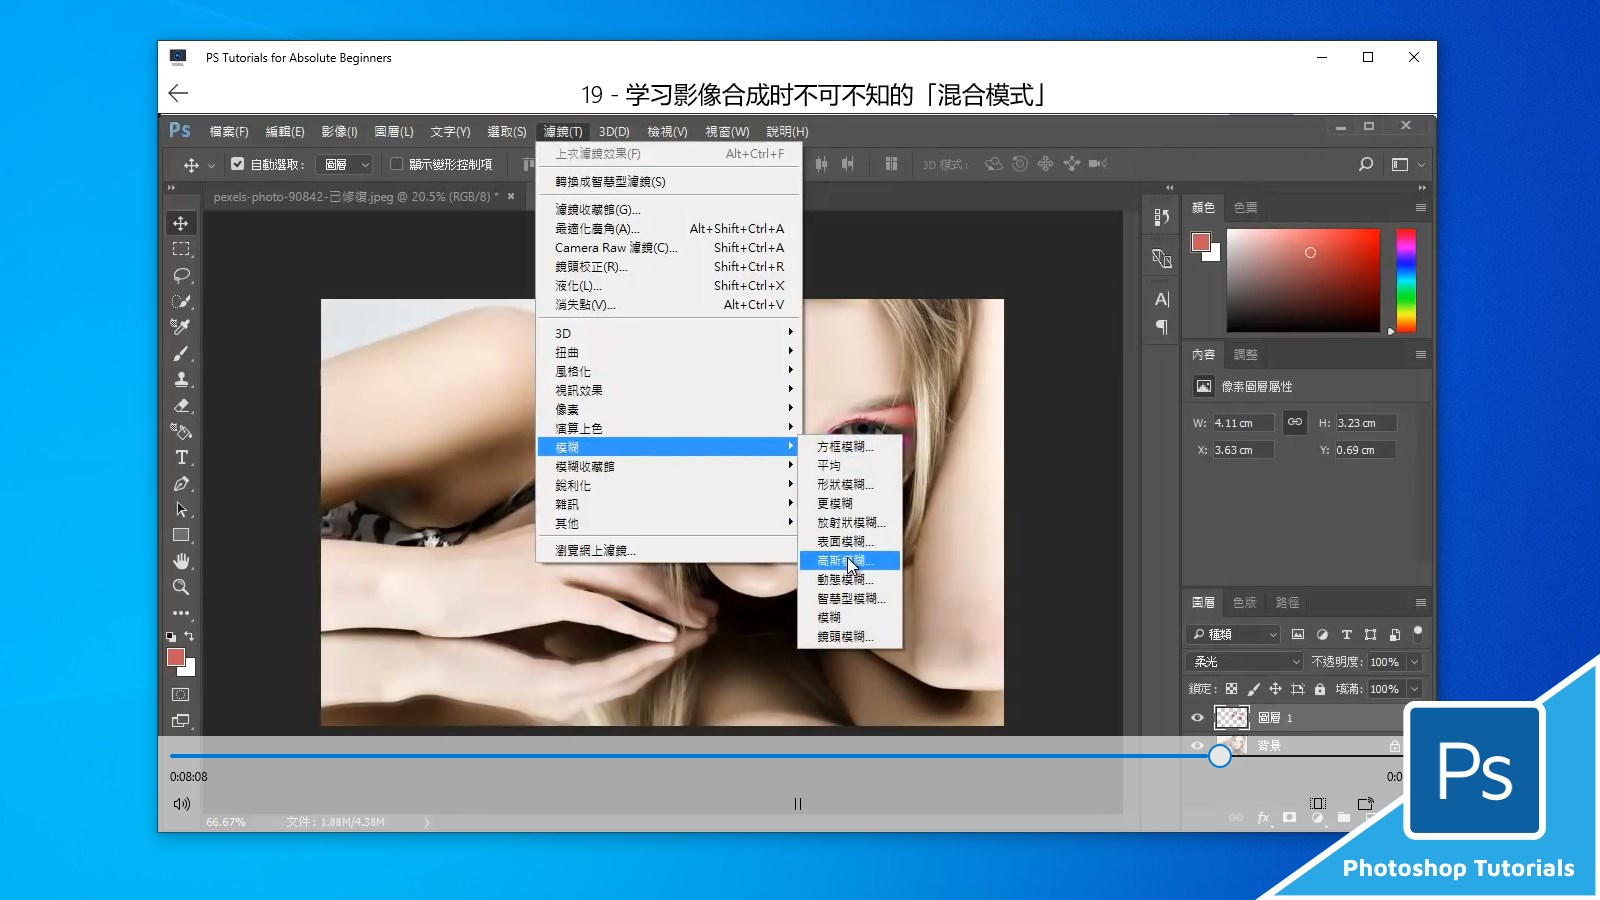Click 瀏覽網上濾鏡 at menu bottom

point(669,551)
